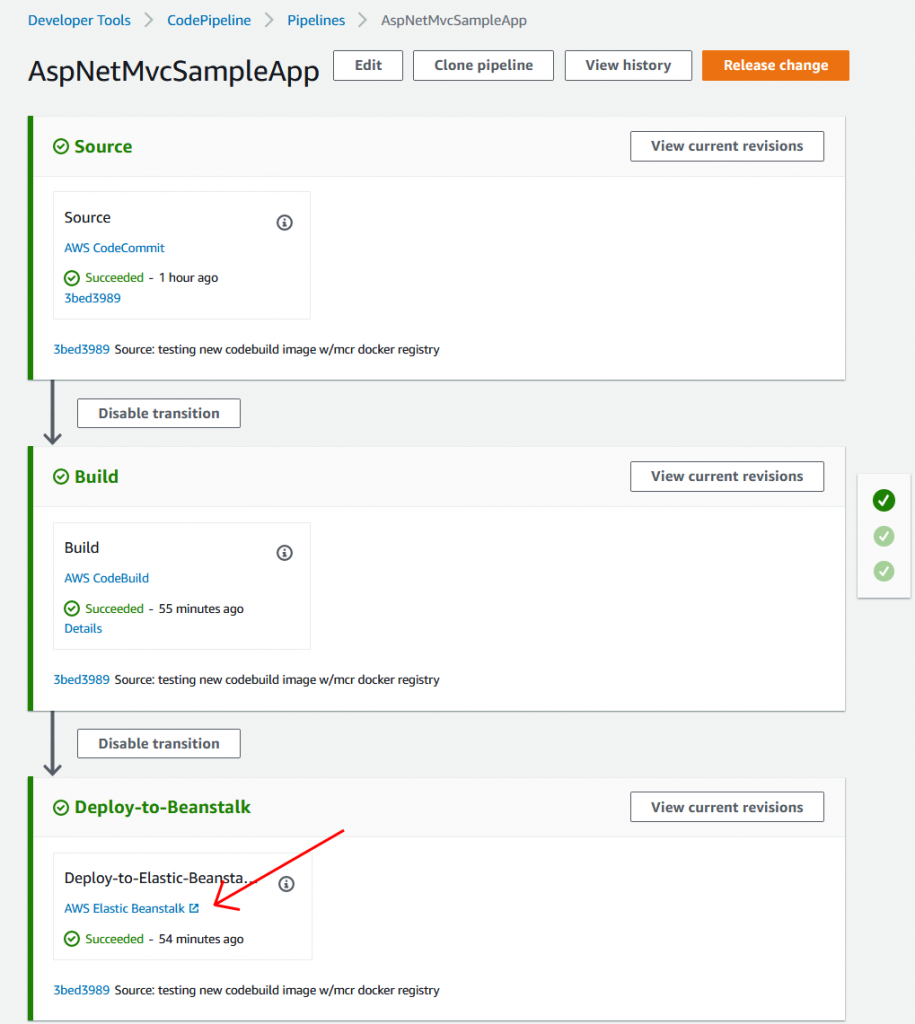Click the AspNetMvcSampleApp page heading
Screen dimensions: 915x1024
(x=174, y=71)
